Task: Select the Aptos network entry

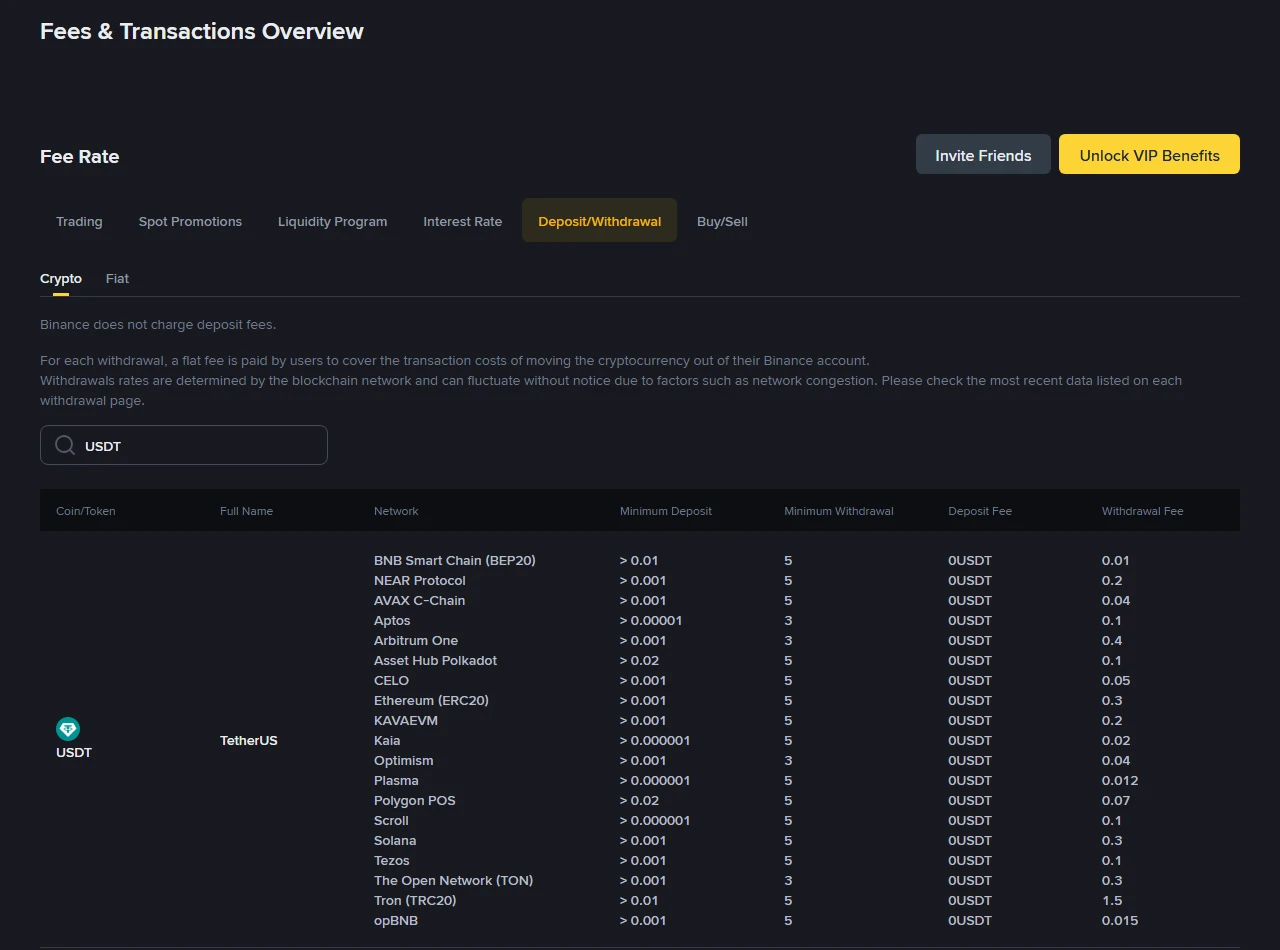Action: 392,621
